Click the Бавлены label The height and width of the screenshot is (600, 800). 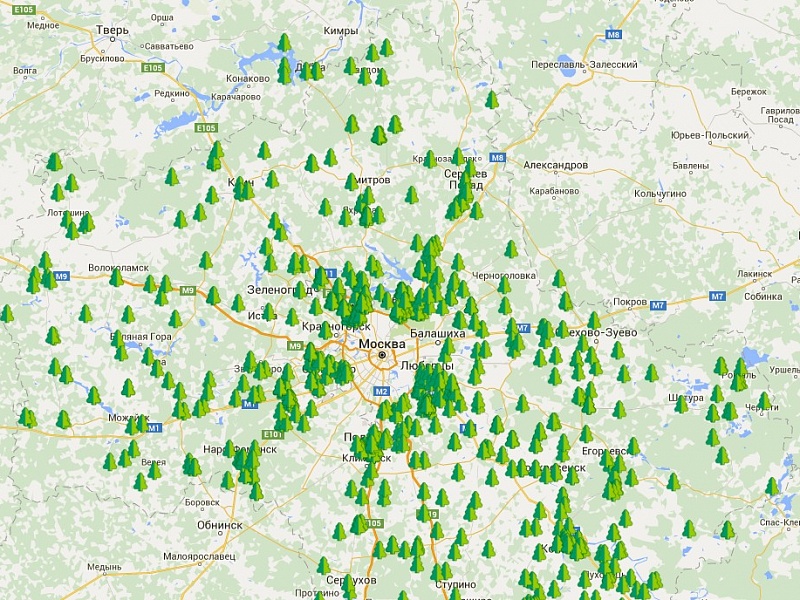tap(691, 166)
